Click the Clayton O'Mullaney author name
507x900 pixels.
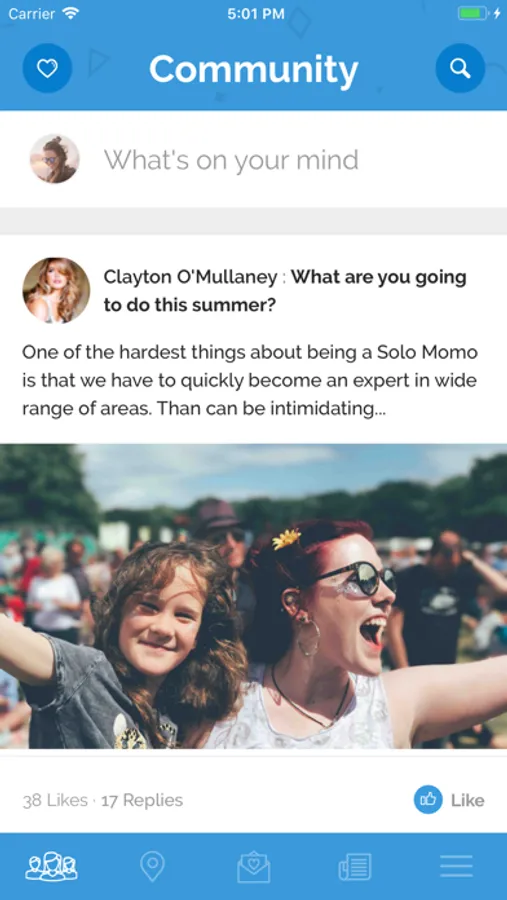tap(191, 278)
